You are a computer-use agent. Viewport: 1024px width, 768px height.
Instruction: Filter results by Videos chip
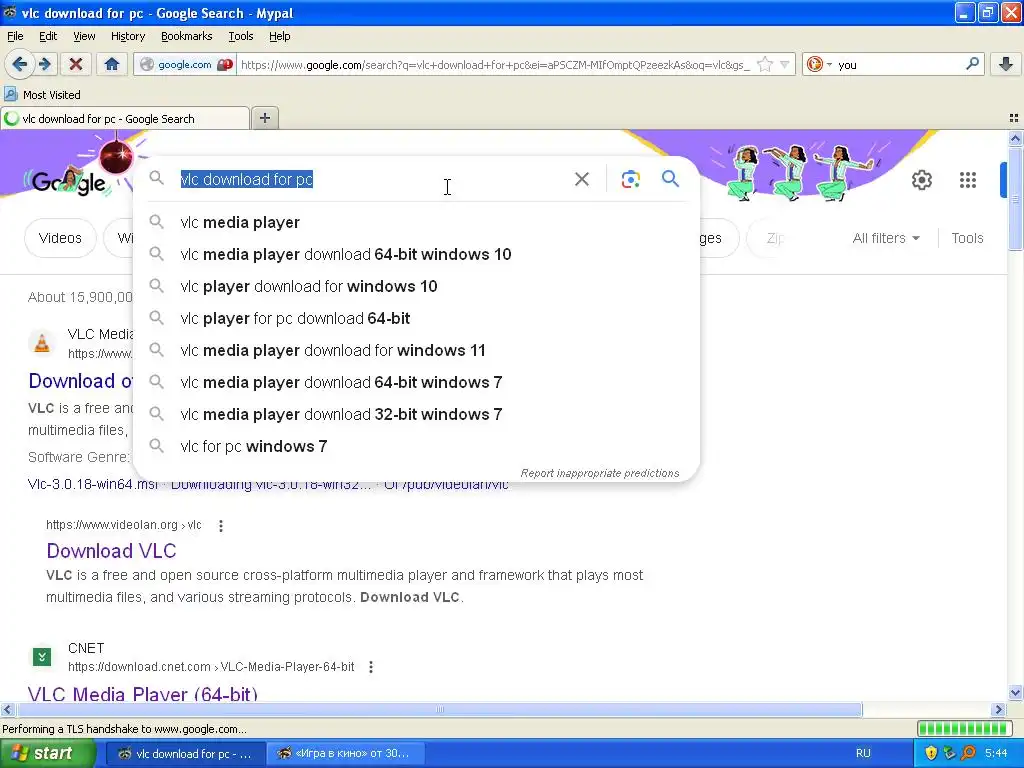click(x=60, y=238)
